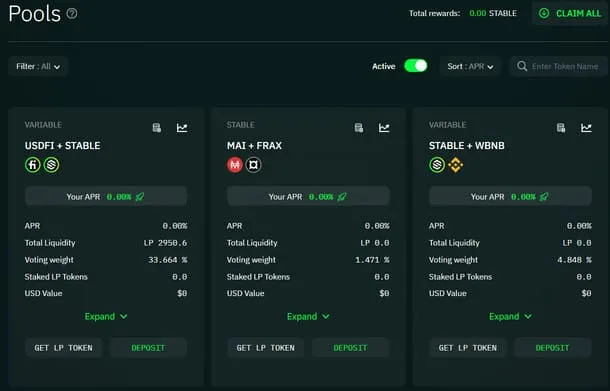
Task: Click the MAI token logo
Action: (x=235, y=165)
